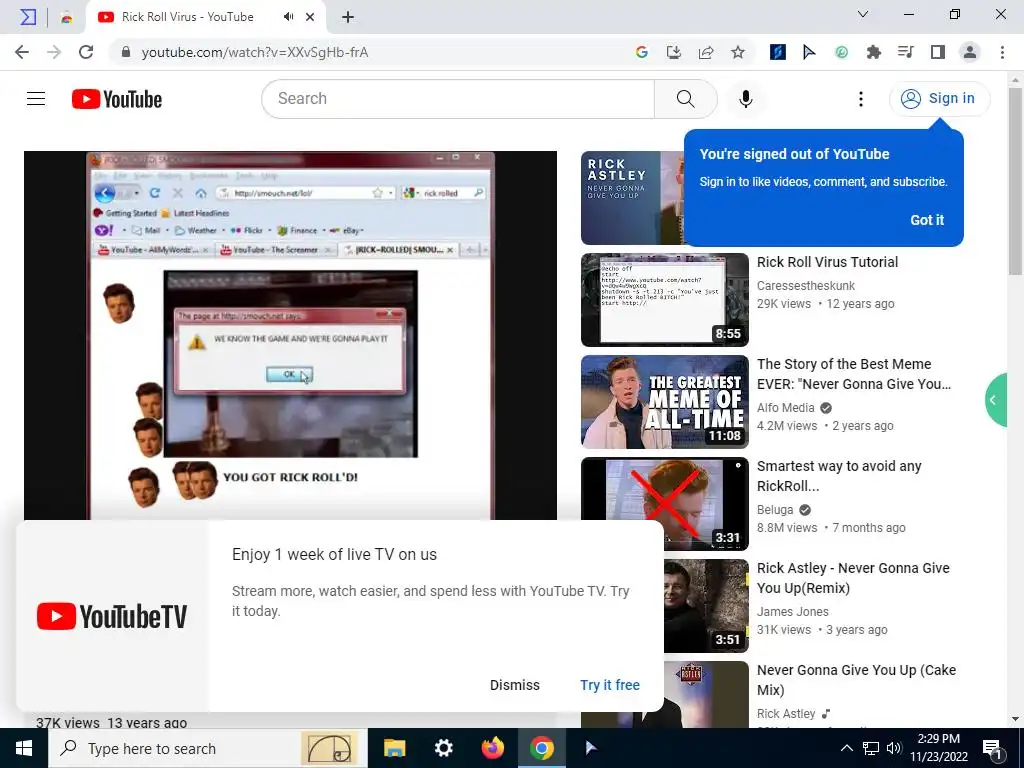The width and height of the screenshot is (1024, 768).
Task: Open the 2:29 PM clock and date
Action: pos(939,748)
